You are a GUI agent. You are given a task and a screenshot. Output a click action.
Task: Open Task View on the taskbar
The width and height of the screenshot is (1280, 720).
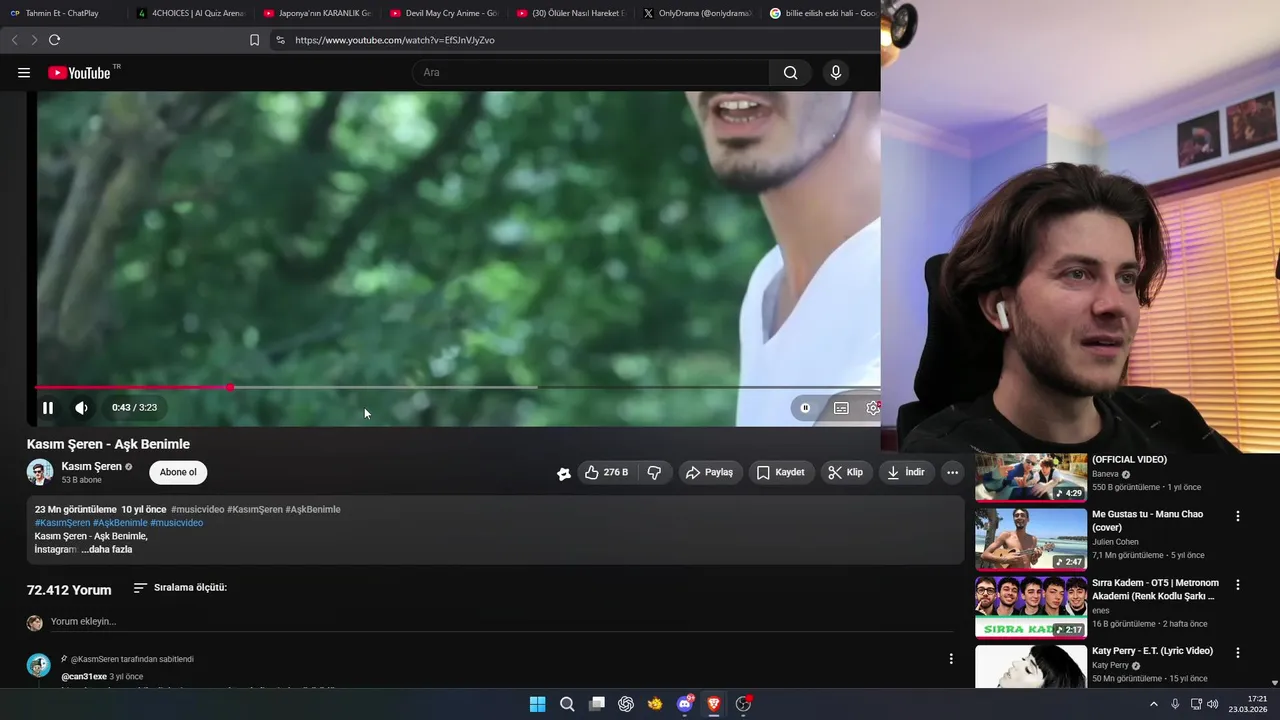[x=597, y=704]
